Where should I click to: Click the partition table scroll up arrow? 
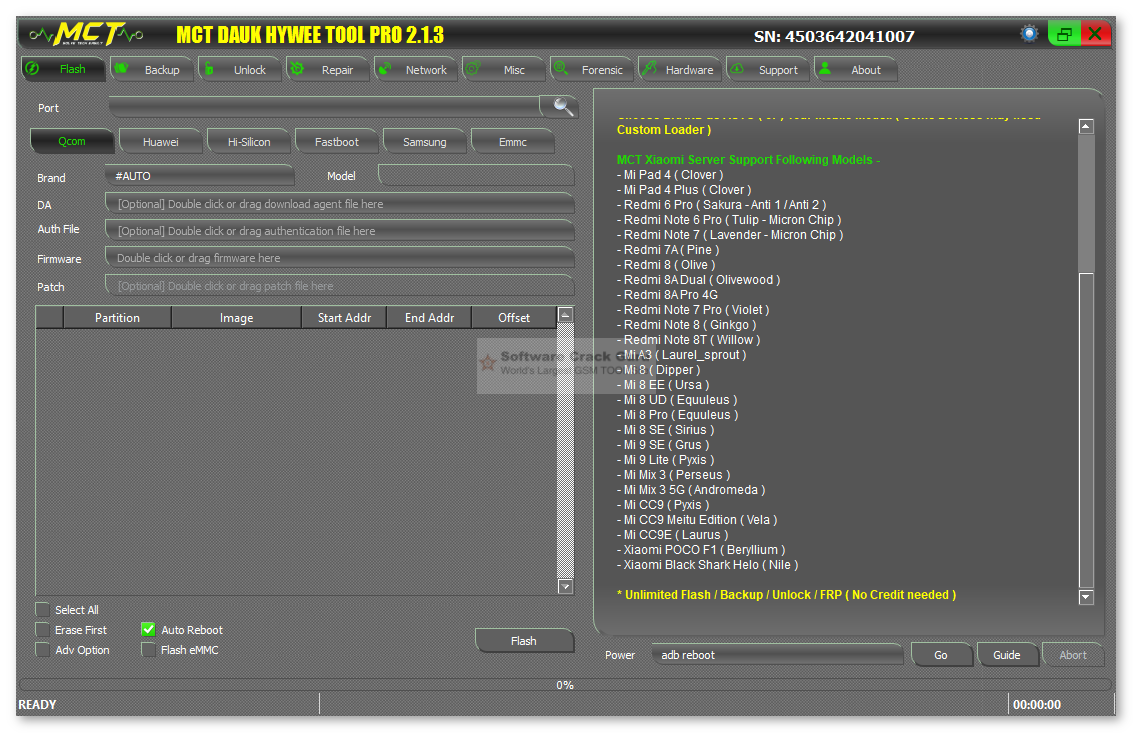pos(566,314)
